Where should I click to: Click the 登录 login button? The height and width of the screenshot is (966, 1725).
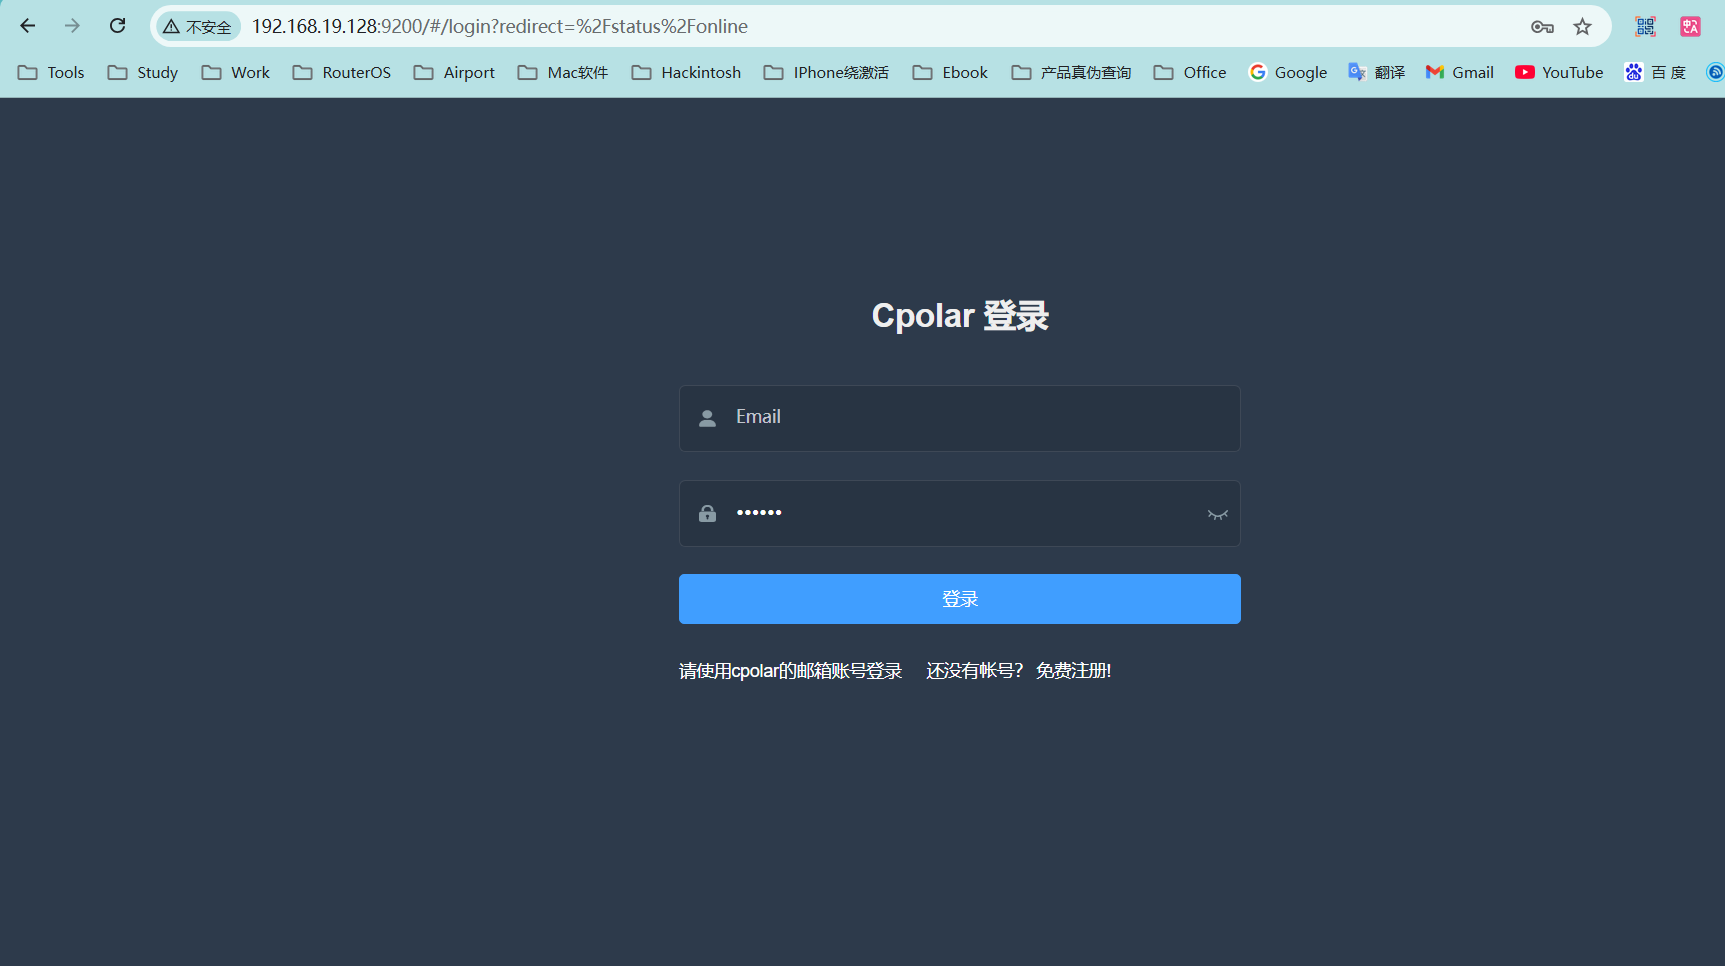[960, 599]
